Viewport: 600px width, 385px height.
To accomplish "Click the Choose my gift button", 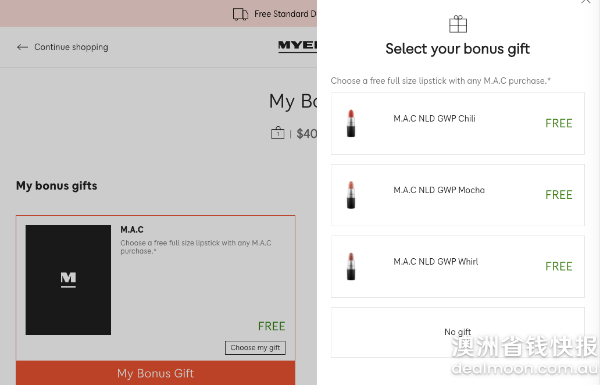I will [x=255, y=347].
